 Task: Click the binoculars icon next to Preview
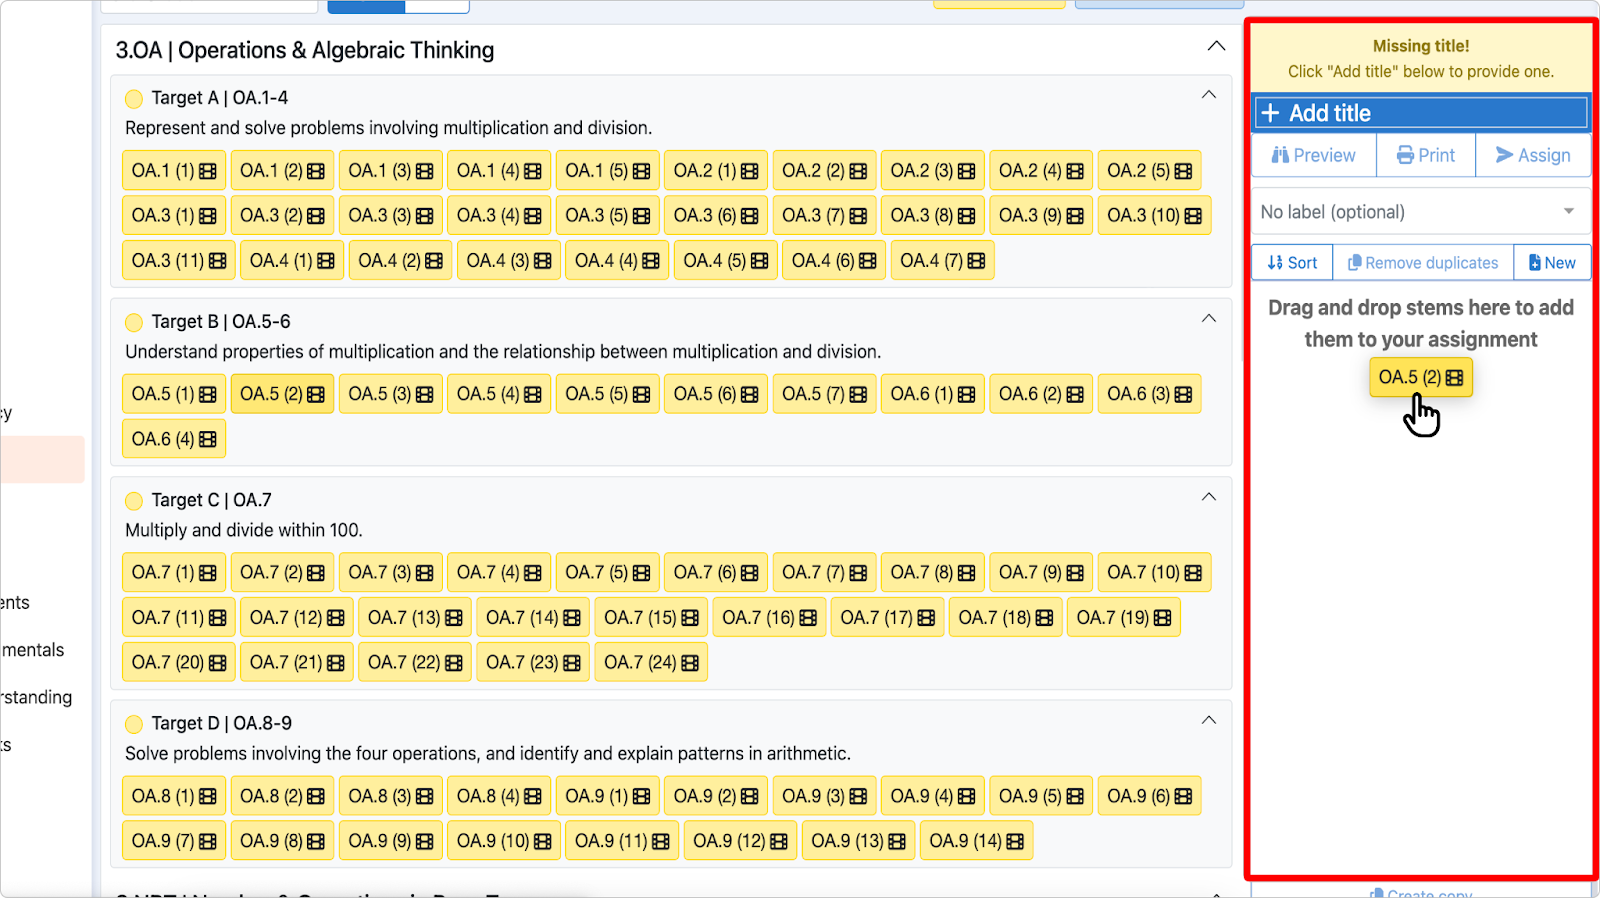1280,155
